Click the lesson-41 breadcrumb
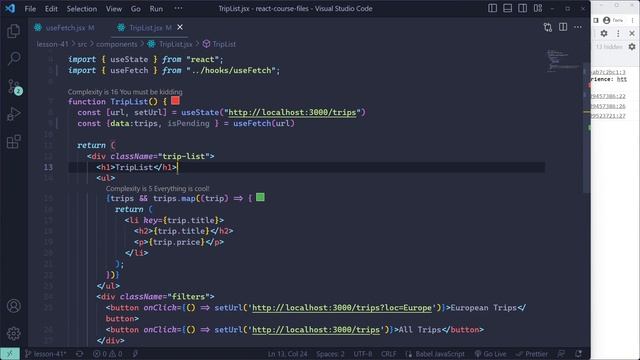The width and height of the screenshot is (640, 360). [x=52, y=44]
